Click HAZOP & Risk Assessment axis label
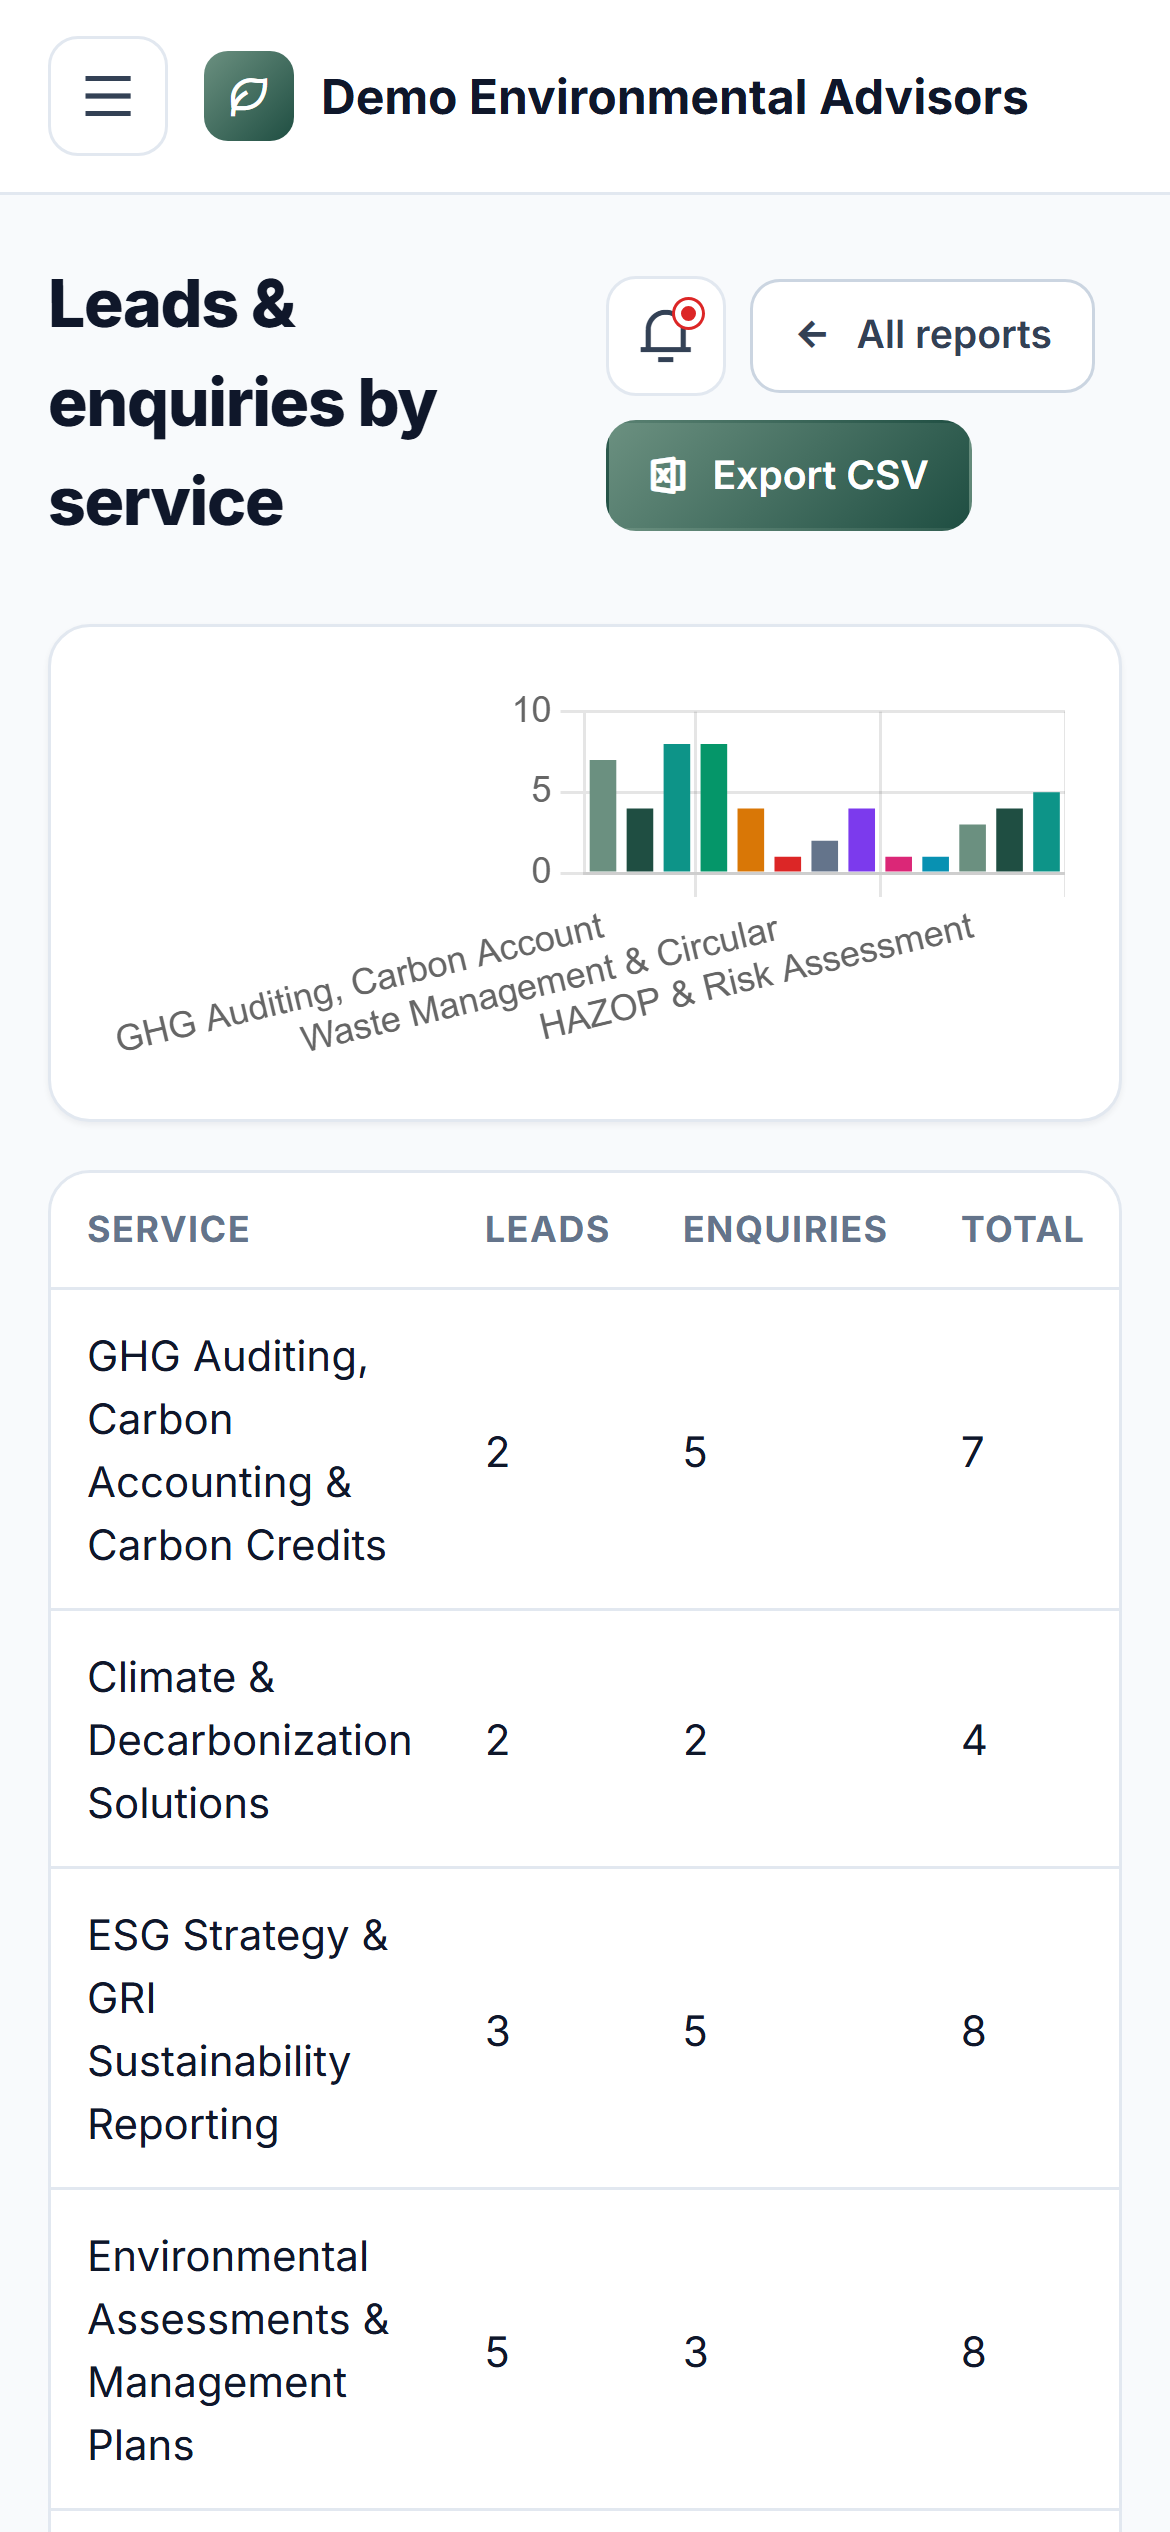This screenshot has width=1170, height=2532. tap(756, 977)
